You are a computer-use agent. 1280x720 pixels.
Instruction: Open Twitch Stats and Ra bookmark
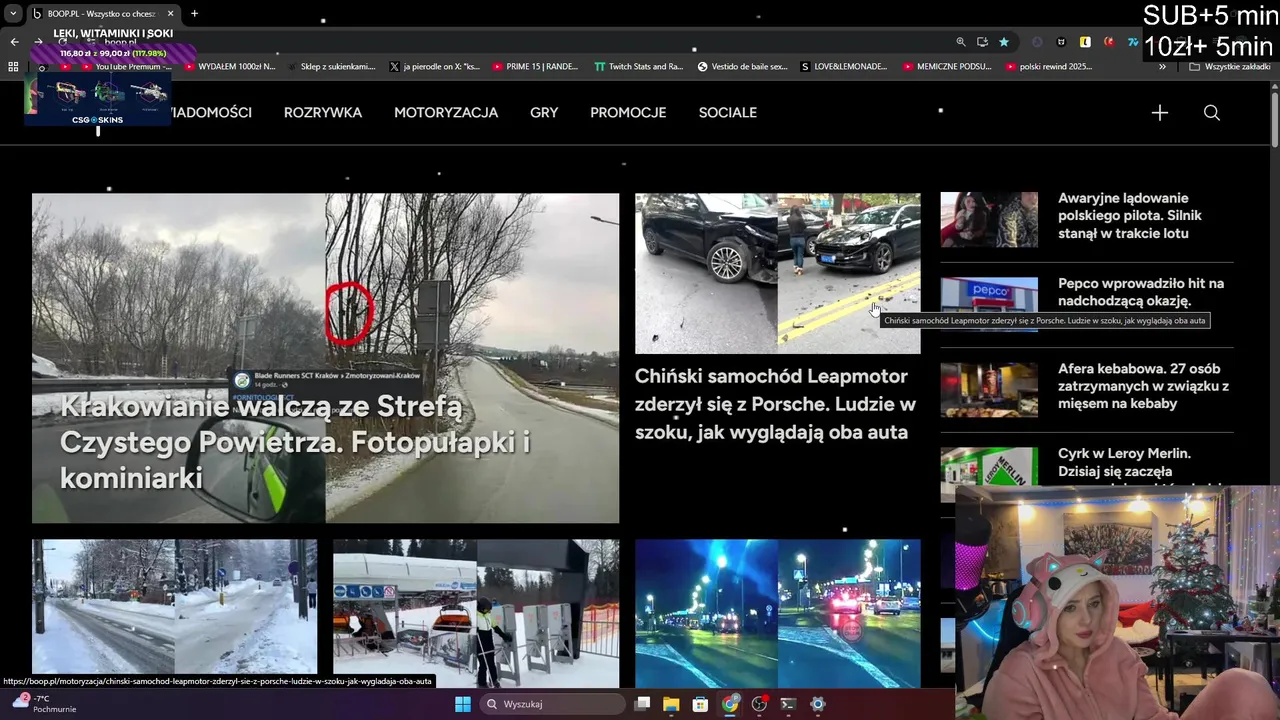(x=638, y=67)
